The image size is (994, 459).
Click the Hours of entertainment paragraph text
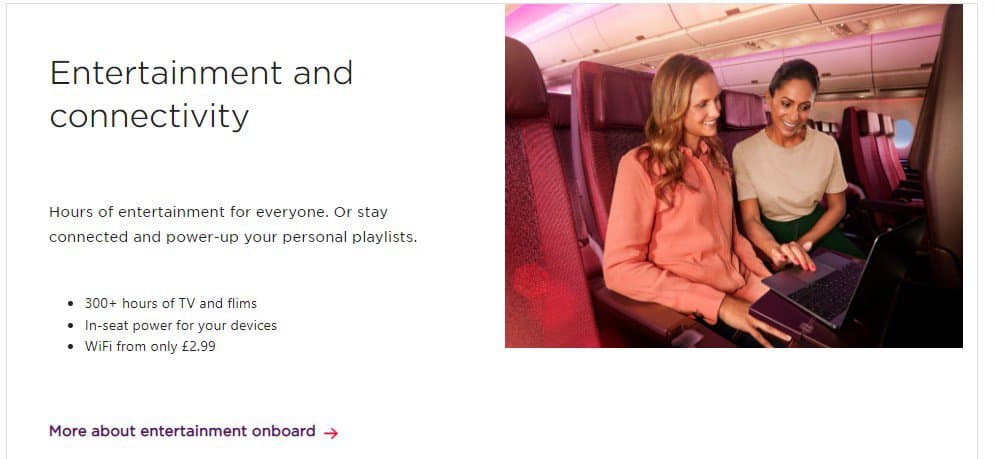point(233,224)
